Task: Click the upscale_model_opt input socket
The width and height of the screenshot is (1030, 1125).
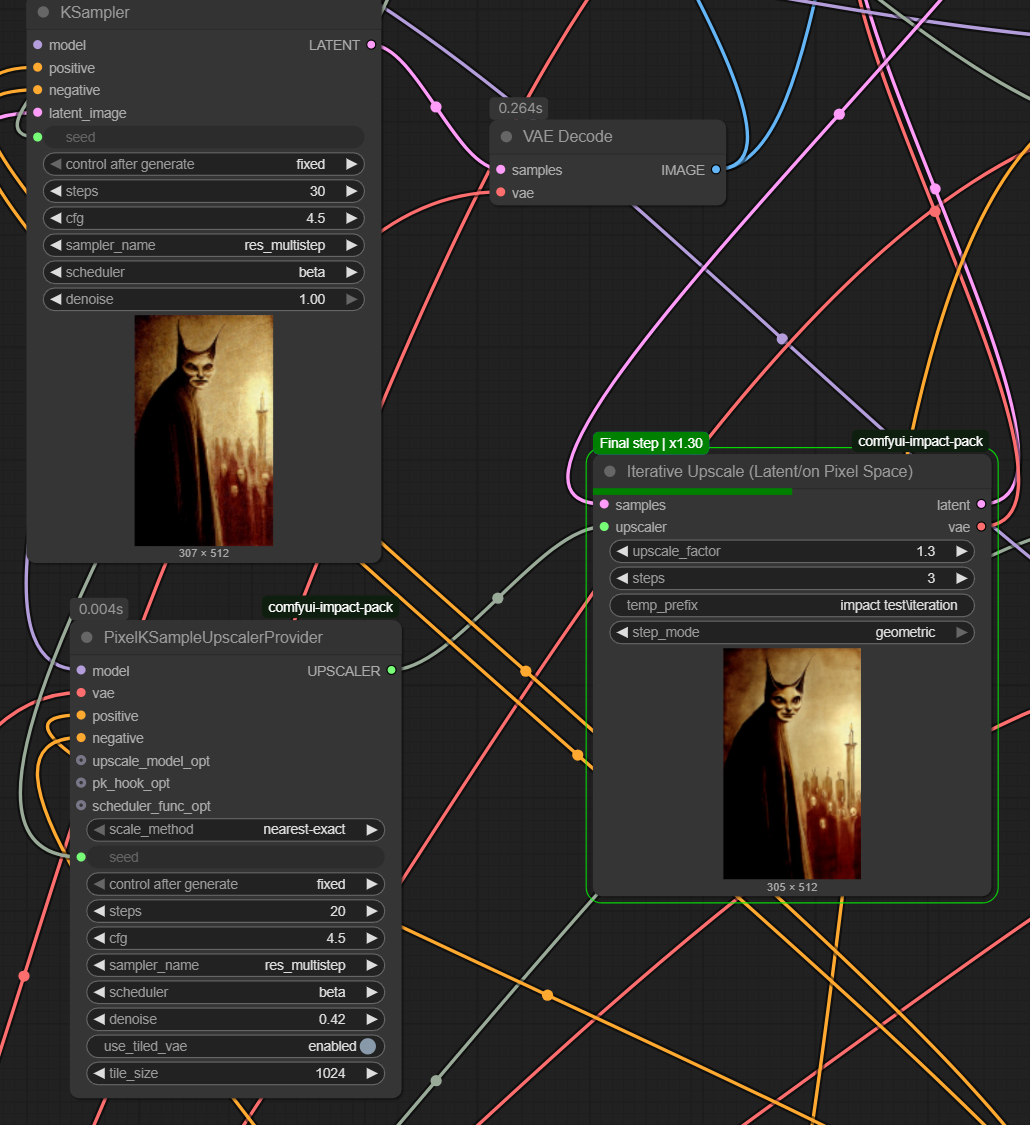Action: click(81, 761)
